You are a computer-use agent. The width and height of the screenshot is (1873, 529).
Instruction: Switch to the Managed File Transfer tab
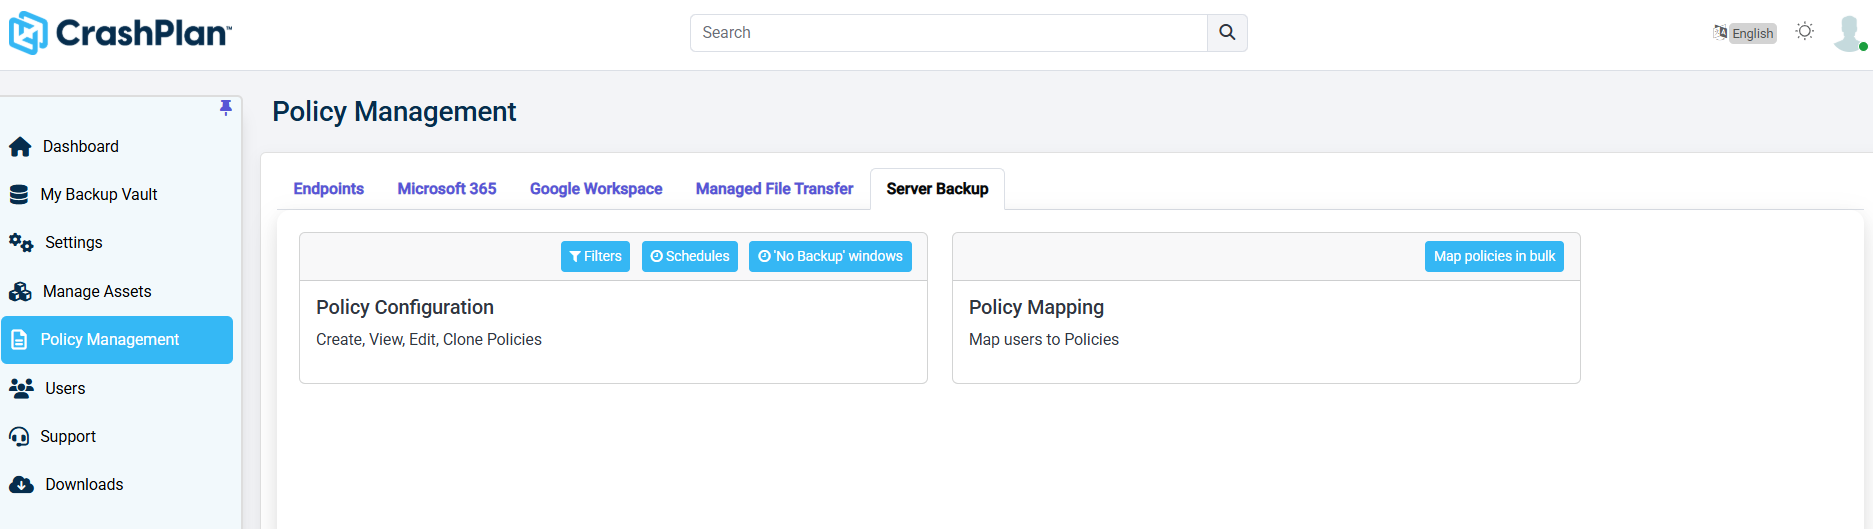tap(774, 189)
